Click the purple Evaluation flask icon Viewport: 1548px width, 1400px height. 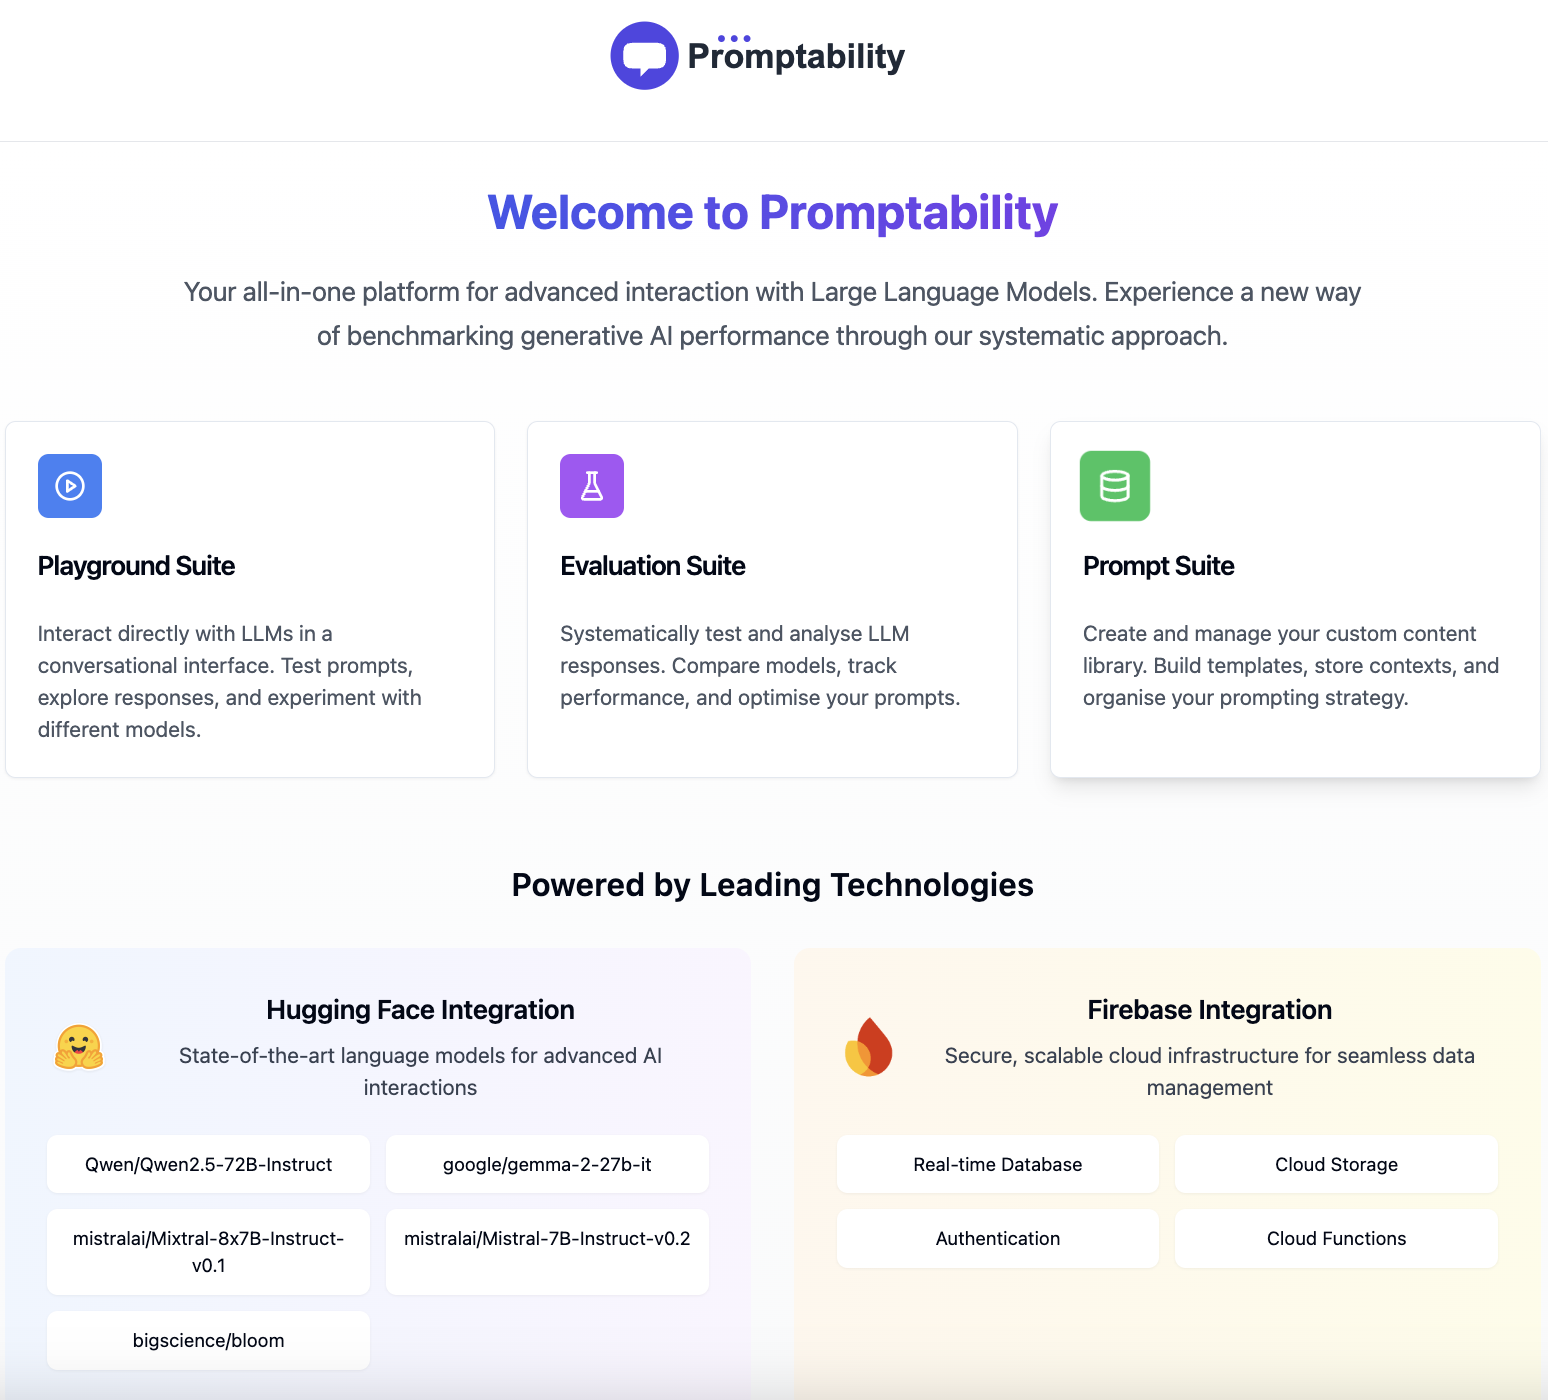(x=592, y=486)
